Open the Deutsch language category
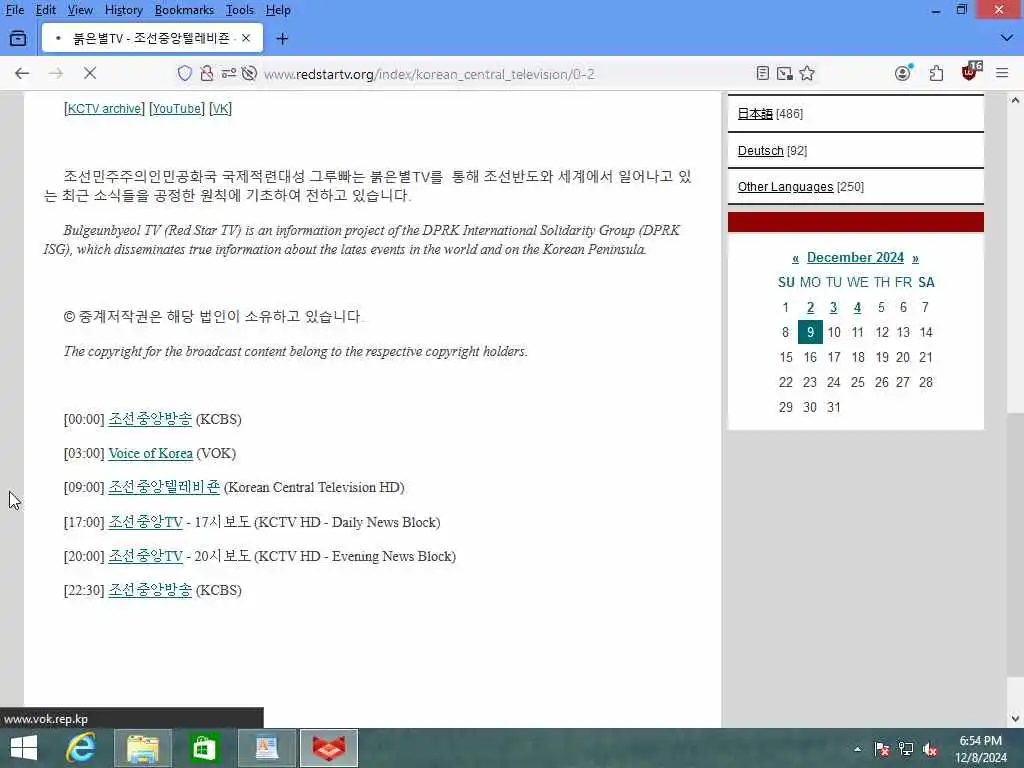Screen dimensions: 1024x768 click(x=761, y=151)
